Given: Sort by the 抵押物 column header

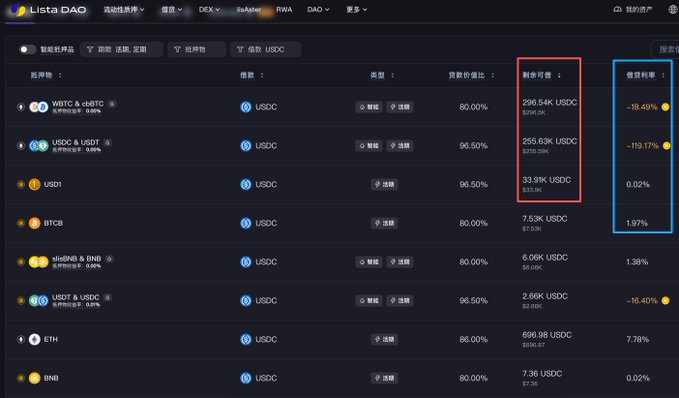Looking at the screenshot, I should click(x=46, y=75).
